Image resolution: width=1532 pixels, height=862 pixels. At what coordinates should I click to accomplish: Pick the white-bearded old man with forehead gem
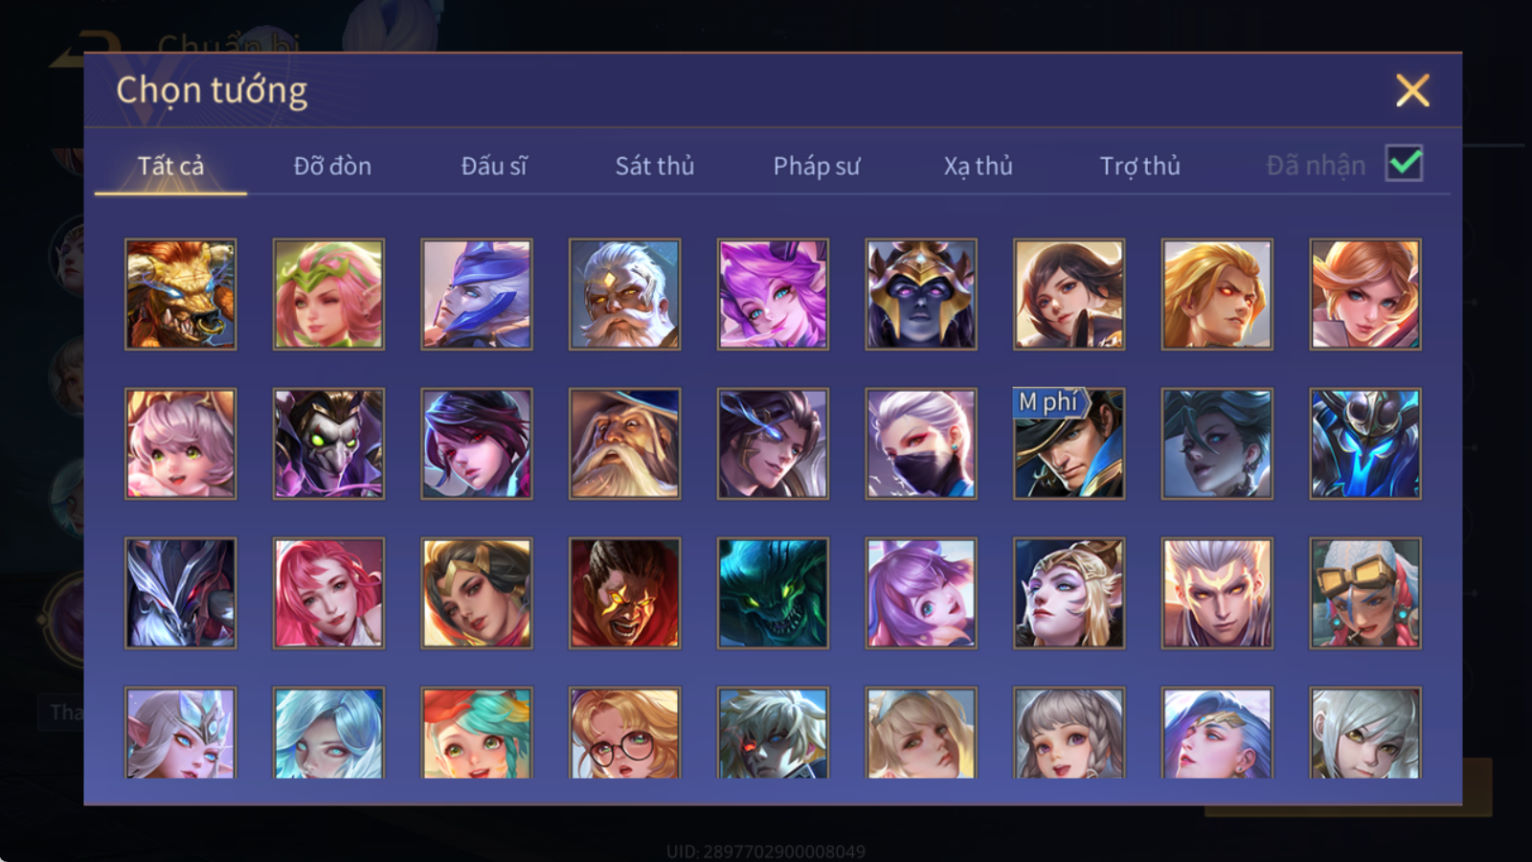625,294
